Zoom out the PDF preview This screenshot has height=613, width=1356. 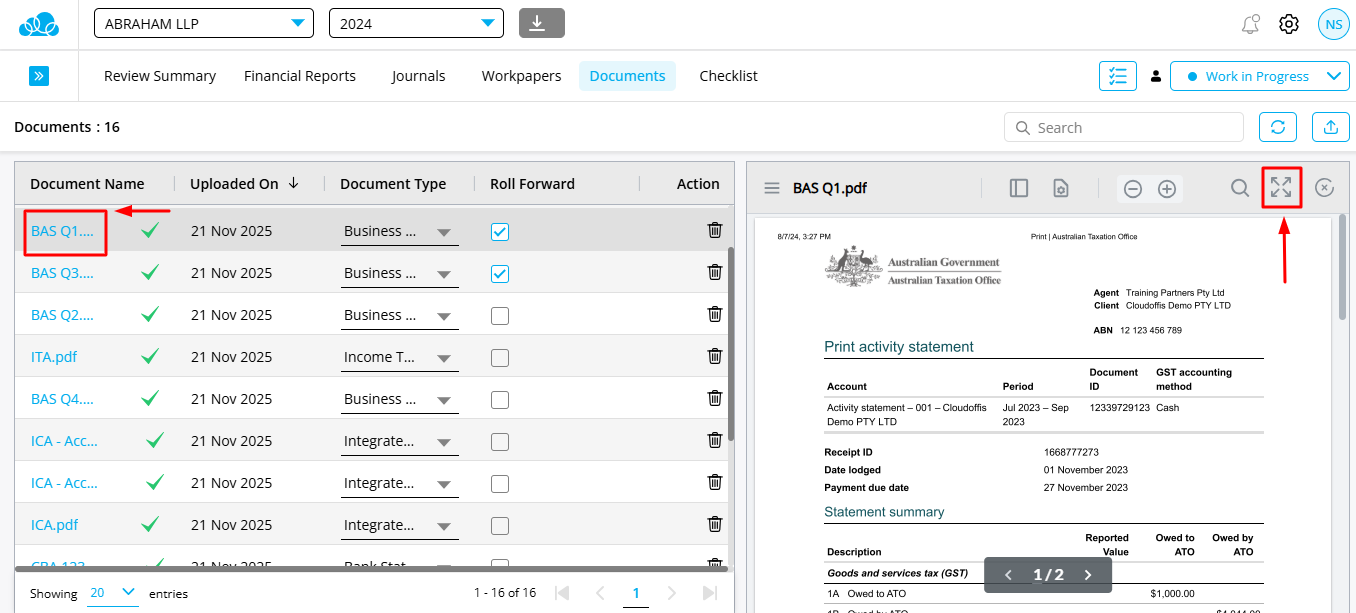pos(1133,189)
